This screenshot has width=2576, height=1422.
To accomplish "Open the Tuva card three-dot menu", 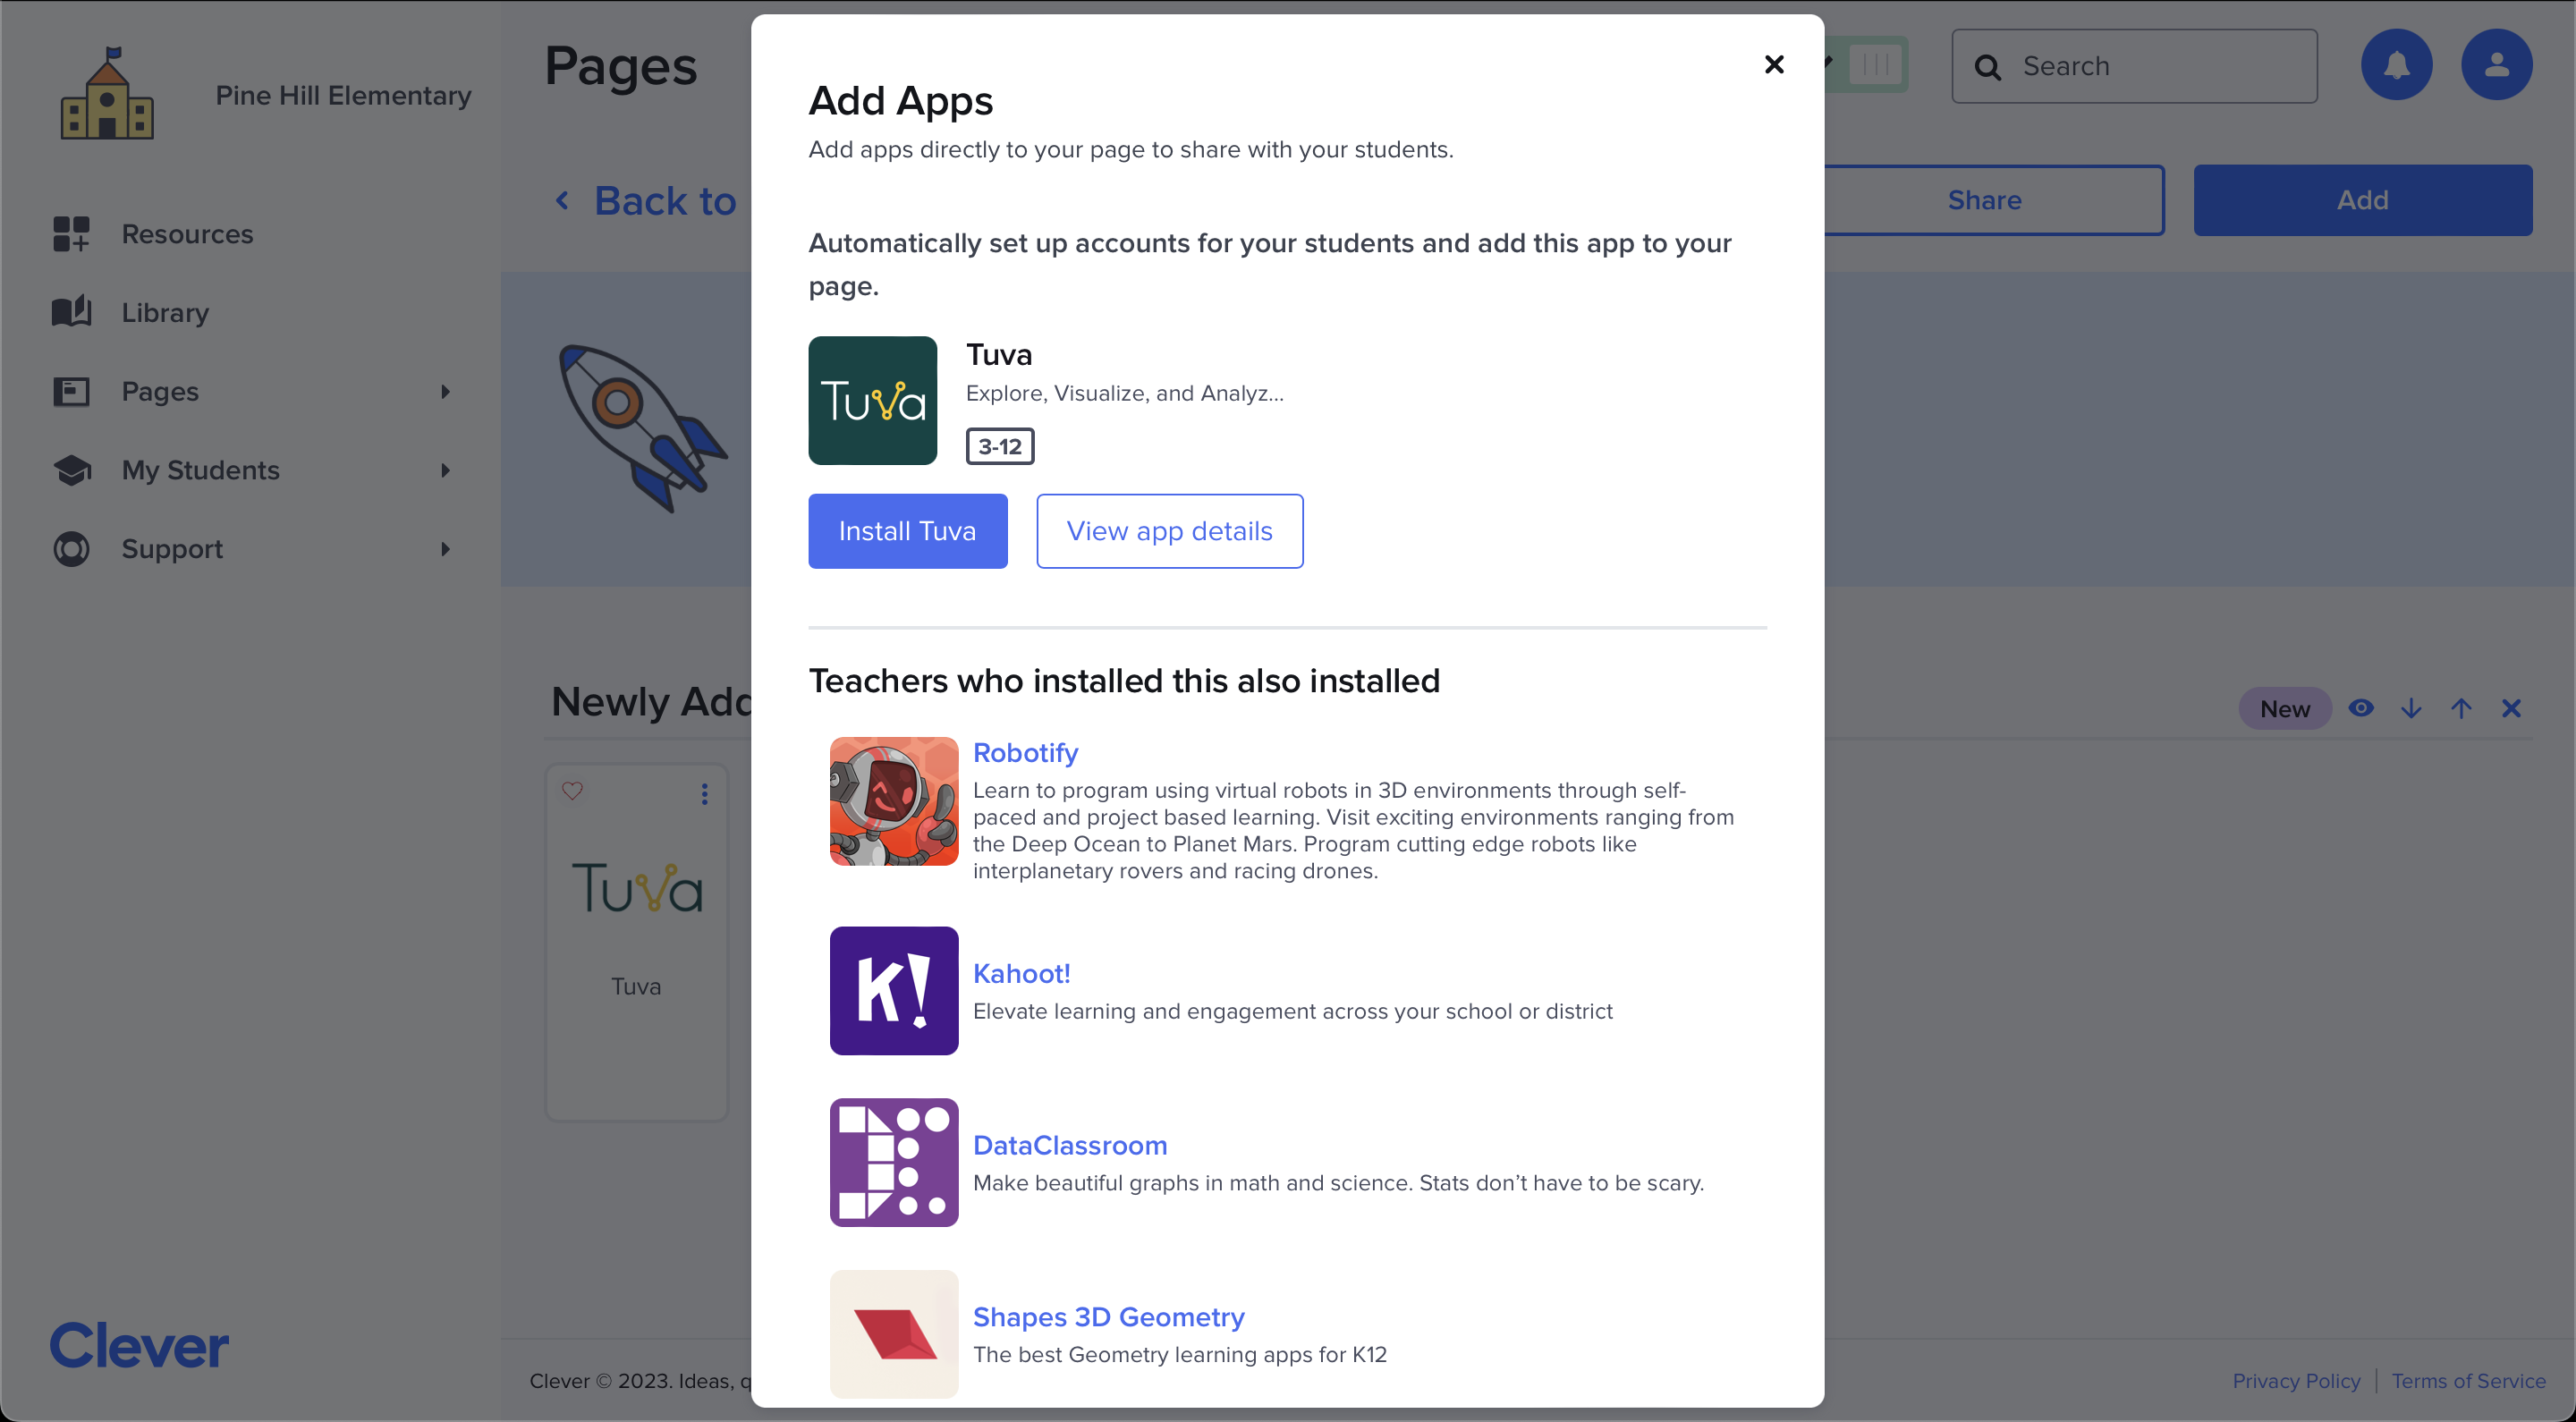I will (x=704, y=794).
